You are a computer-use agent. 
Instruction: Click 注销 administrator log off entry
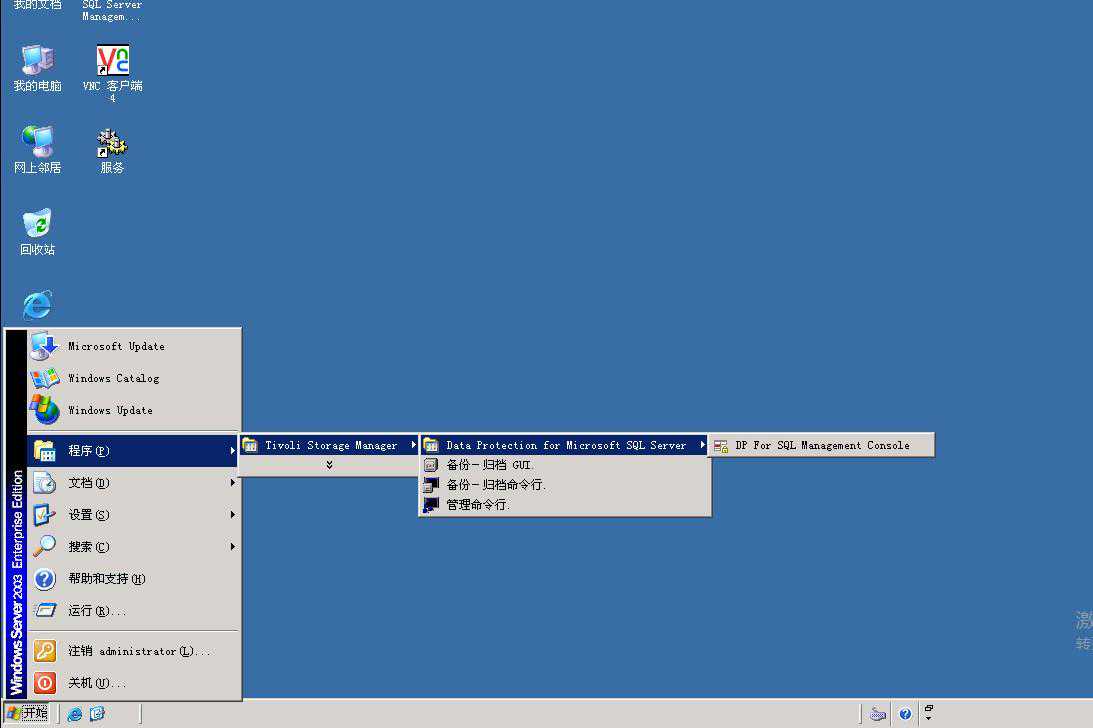138,651
